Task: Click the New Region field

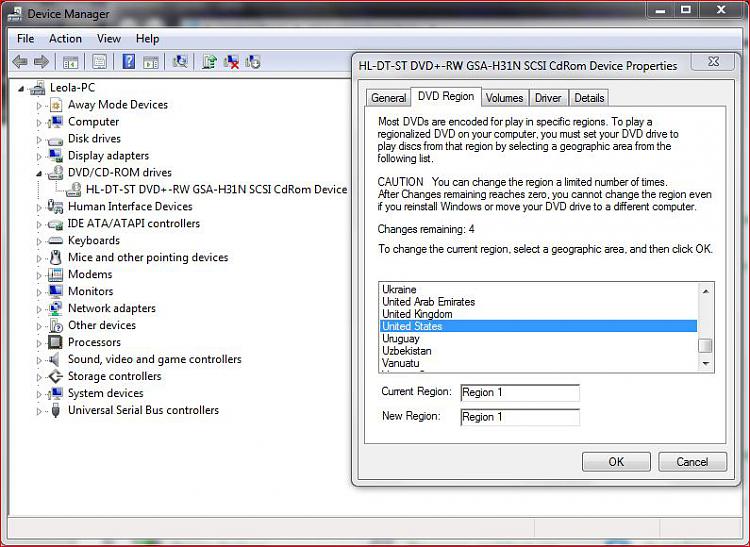Action: 520,417
